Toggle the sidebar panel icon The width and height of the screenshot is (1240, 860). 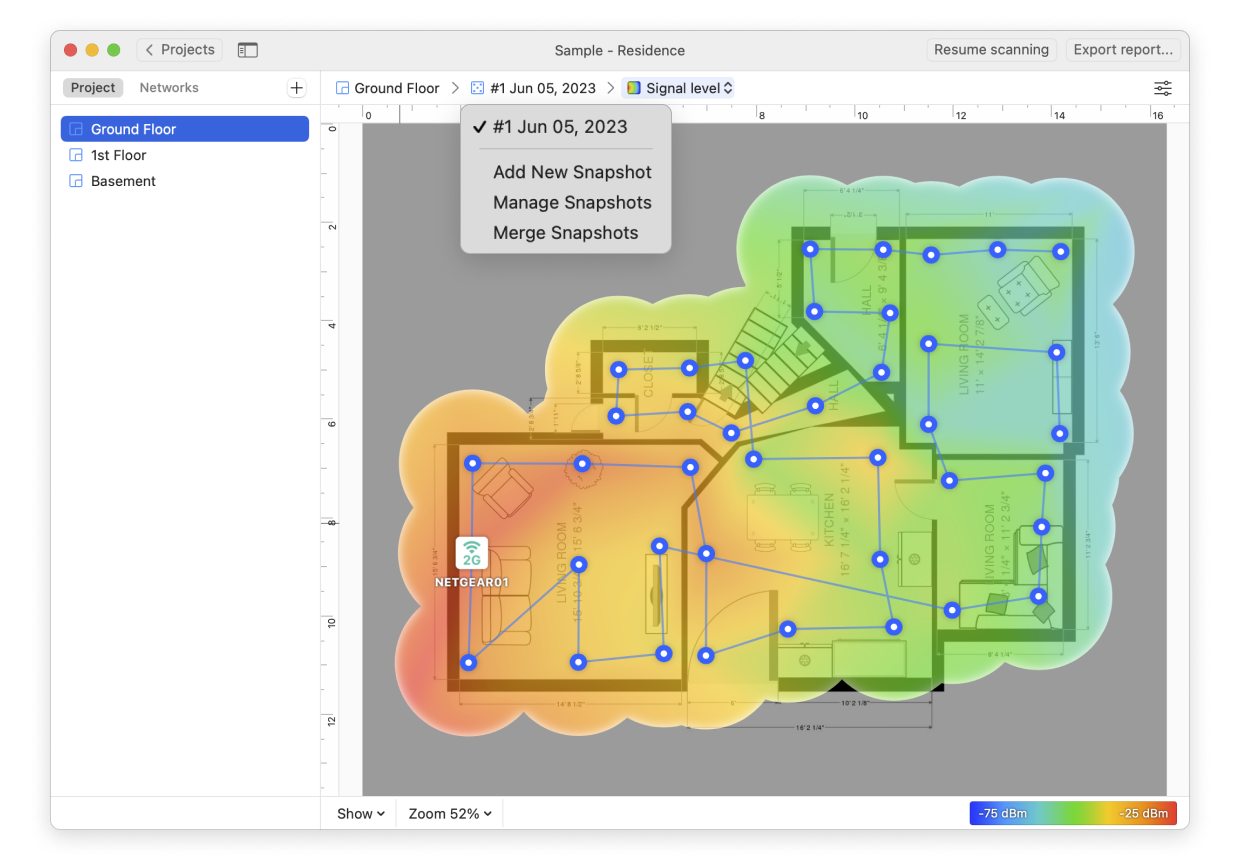coord(247,50)
